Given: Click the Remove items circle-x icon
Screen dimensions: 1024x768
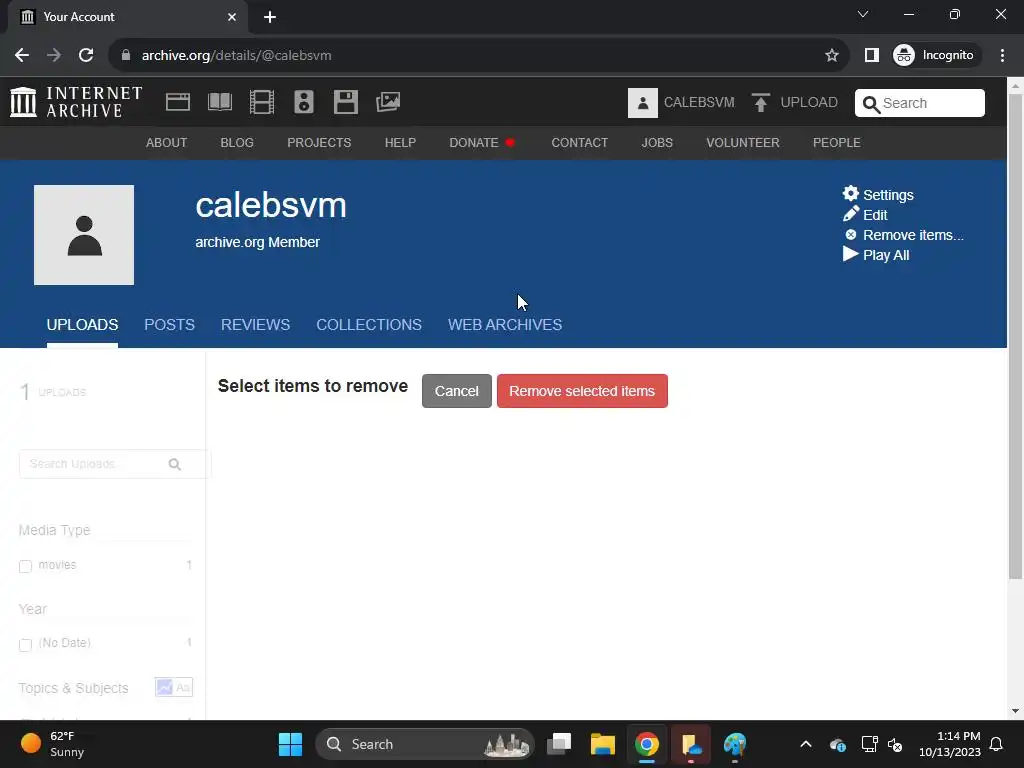Looking at the screenshot, I should coord(850,234).
